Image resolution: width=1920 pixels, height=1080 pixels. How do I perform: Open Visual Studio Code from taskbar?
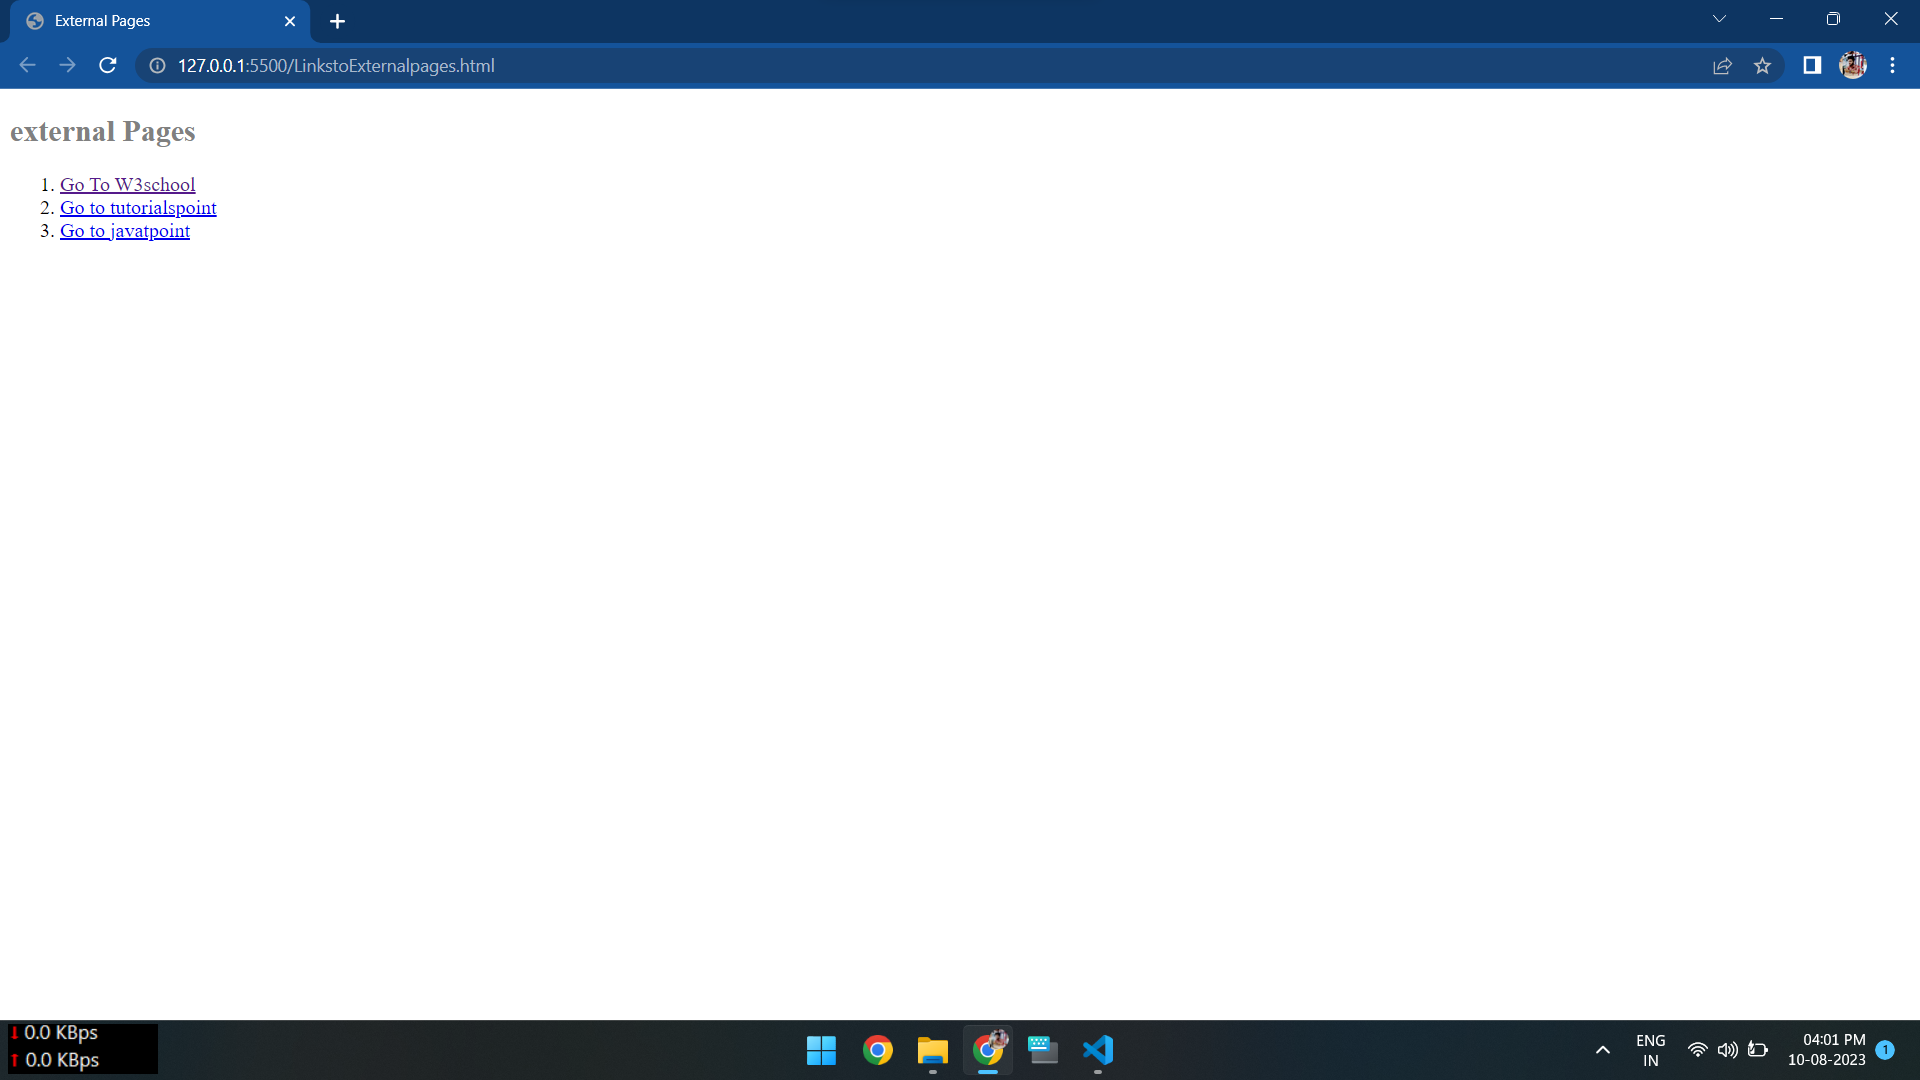coord(1097,1050)
